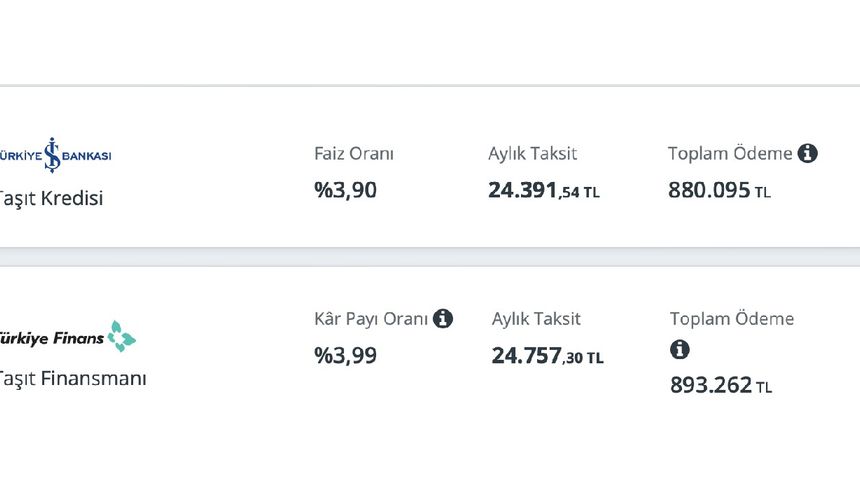This screenshot has height=504, width=860.
Task: Click the info icon beside İş Bankası Toplam Ödeme
Action: [x=808, y=154]
